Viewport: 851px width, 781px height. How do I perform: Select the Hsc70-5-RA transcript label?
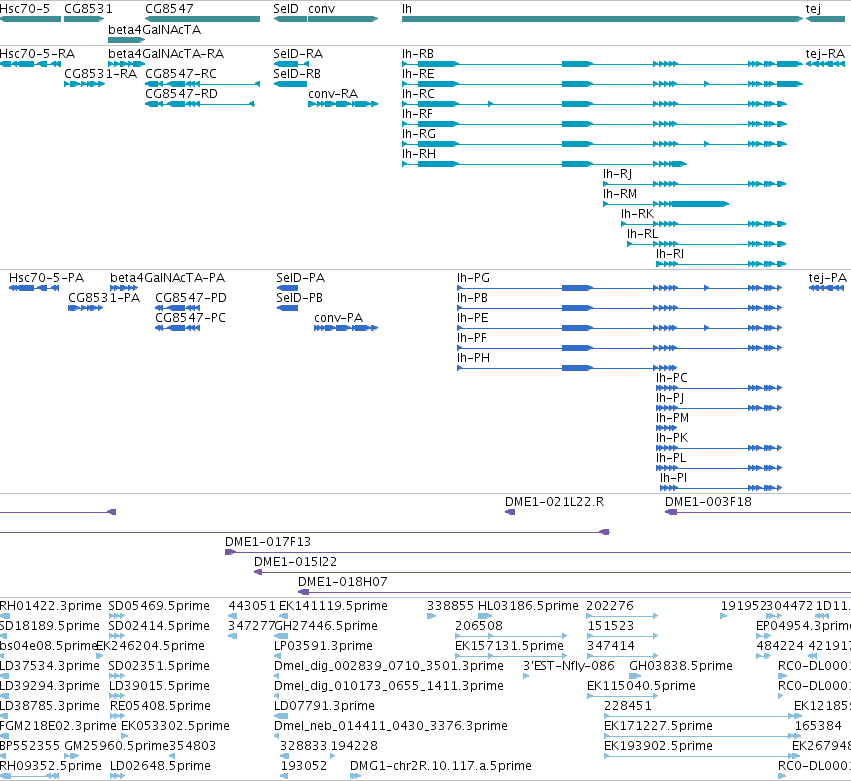coord(37,54)
